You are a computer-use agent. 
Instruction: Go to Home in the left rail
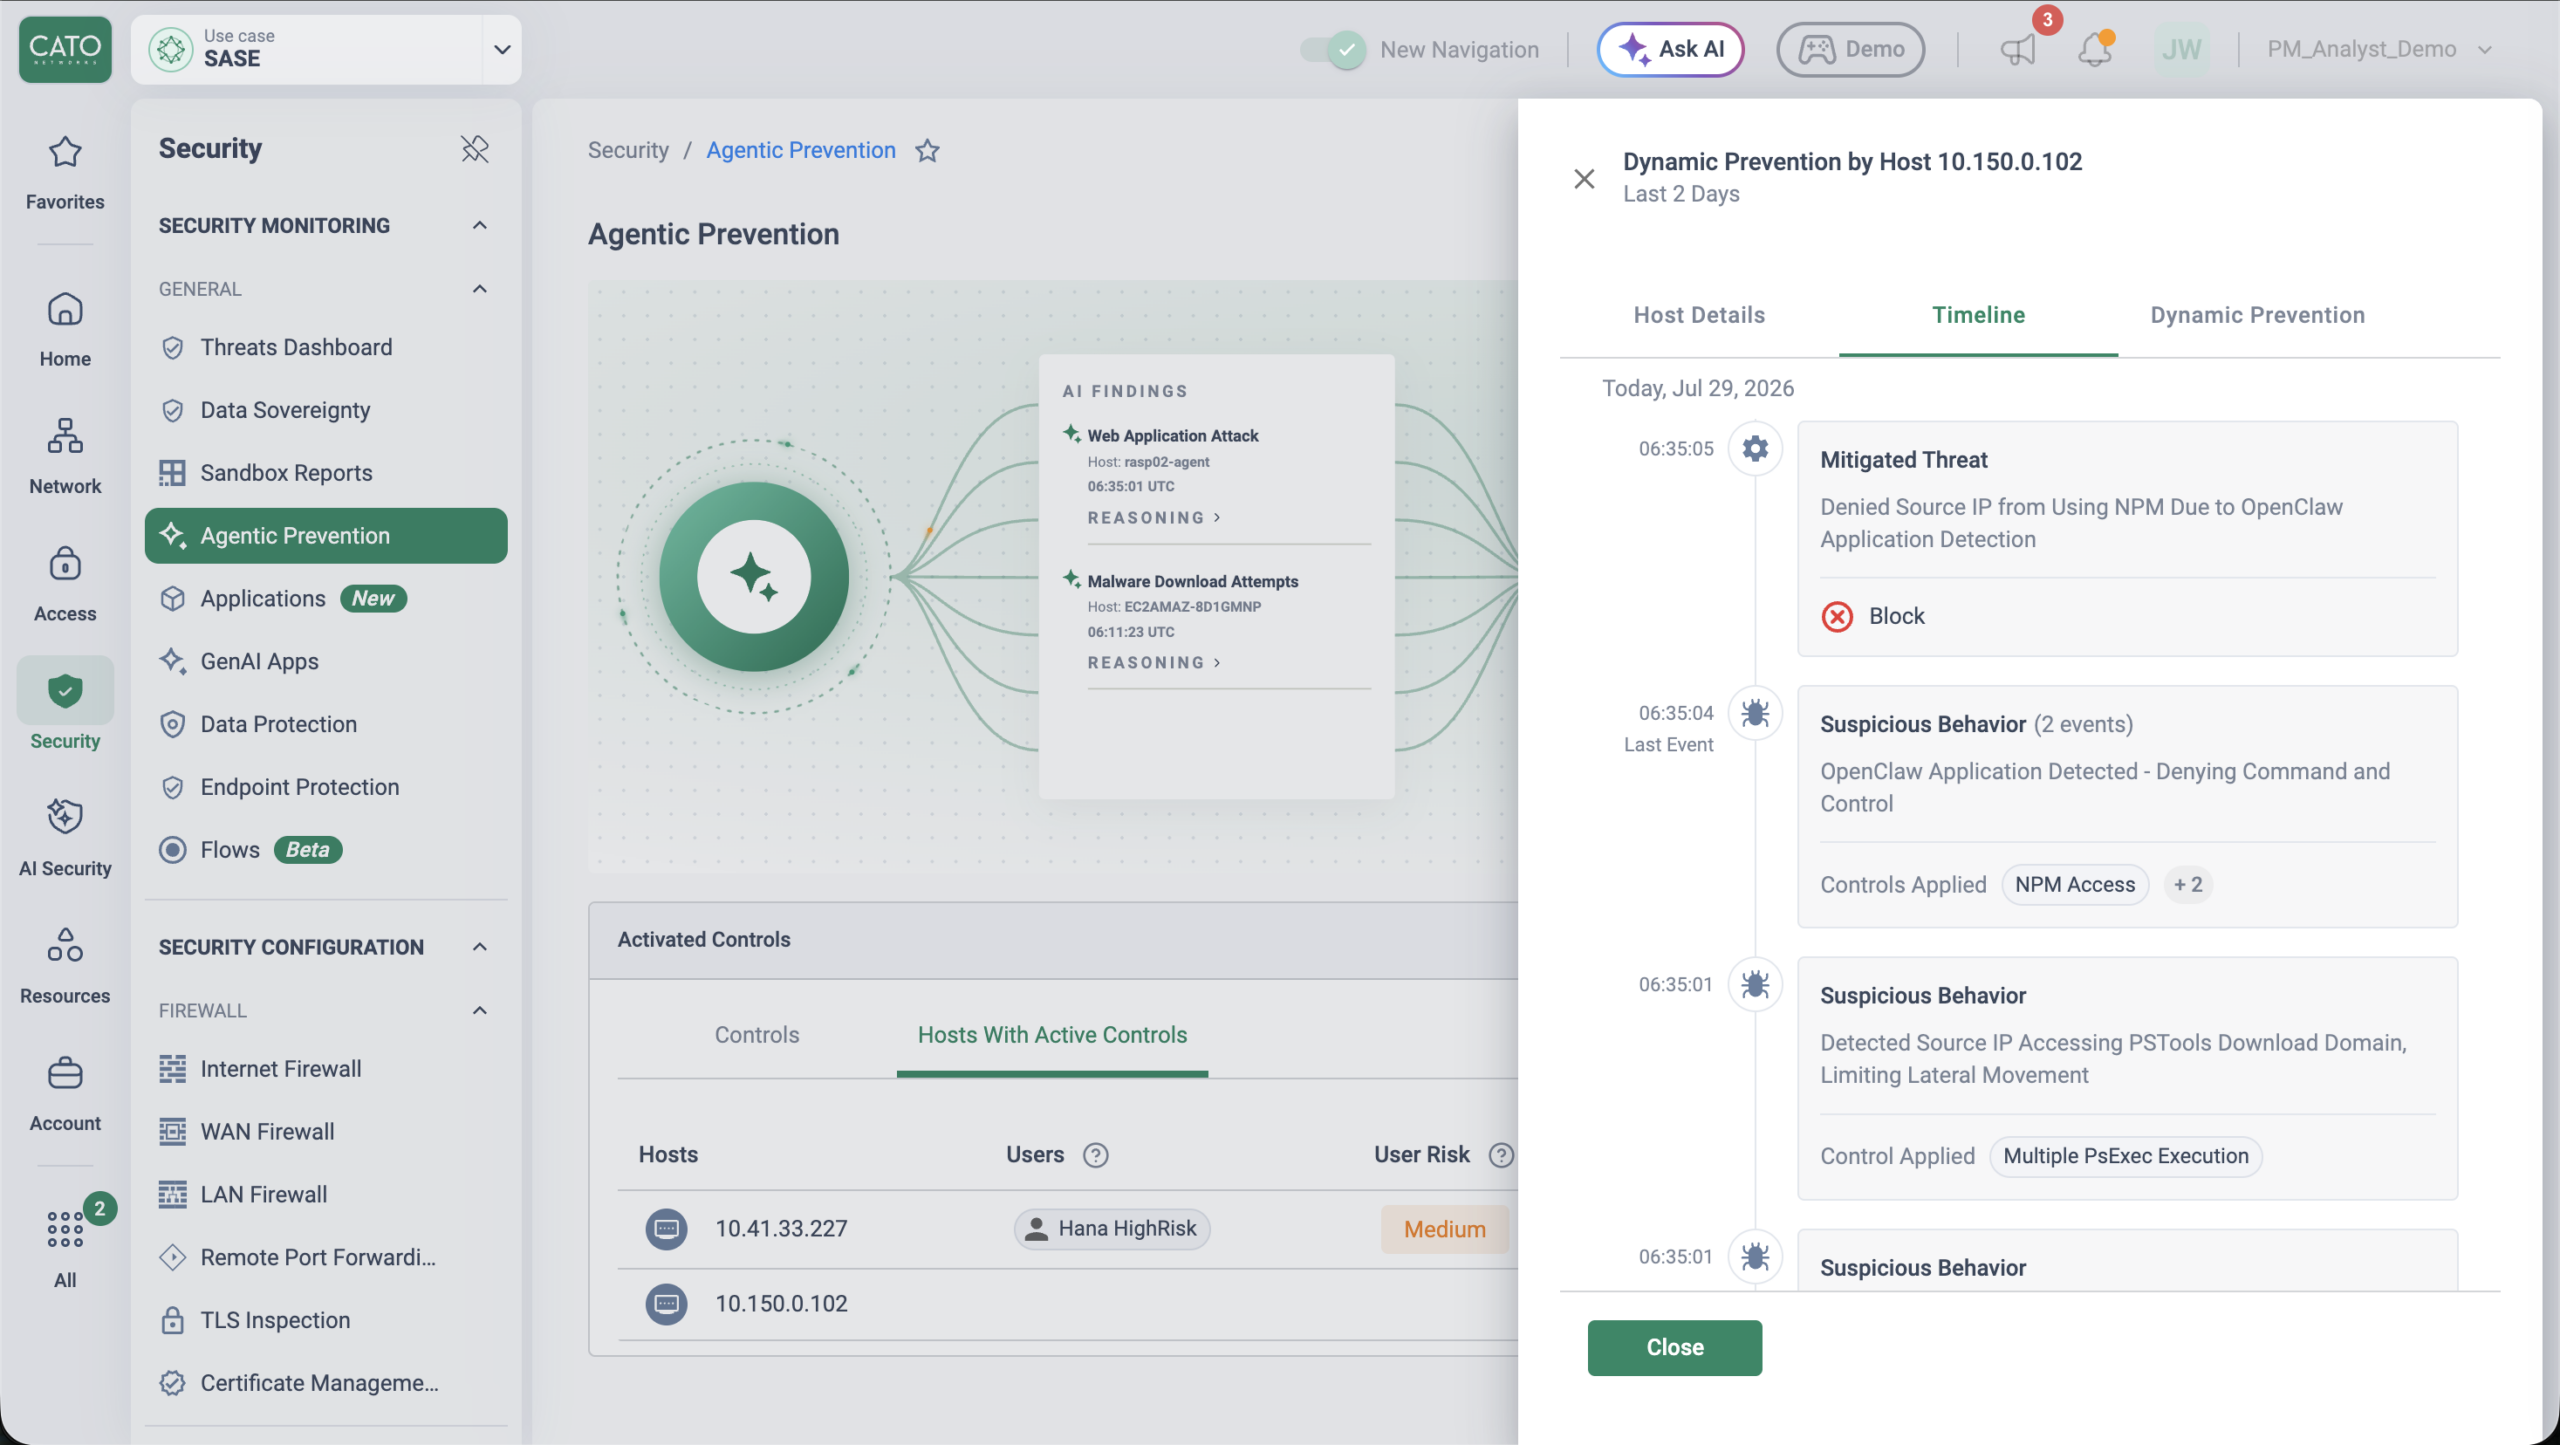[x=65, y=330]
